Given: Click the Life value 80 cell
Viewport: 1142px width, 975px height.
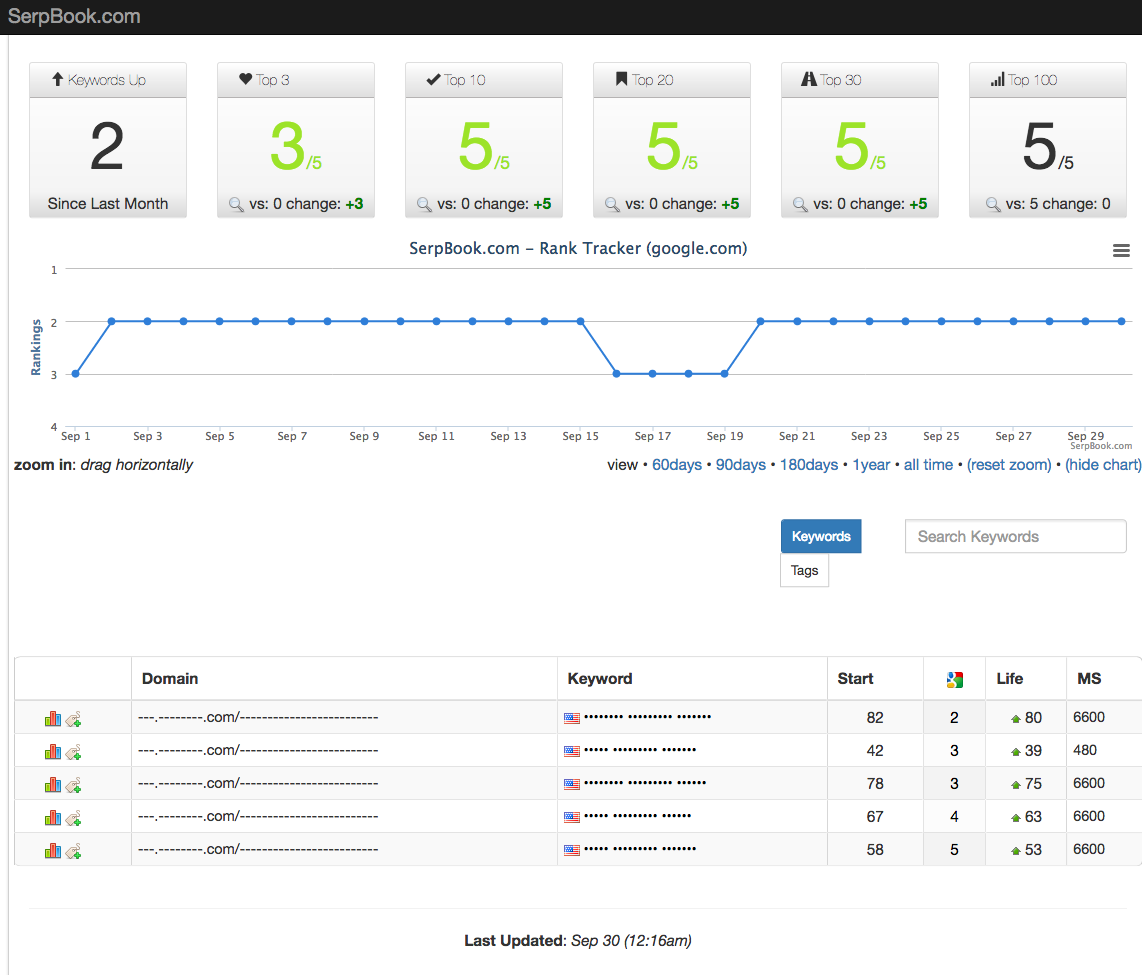Looking at the screenshot, I should pyautogui.click(x=1025, y=717).
